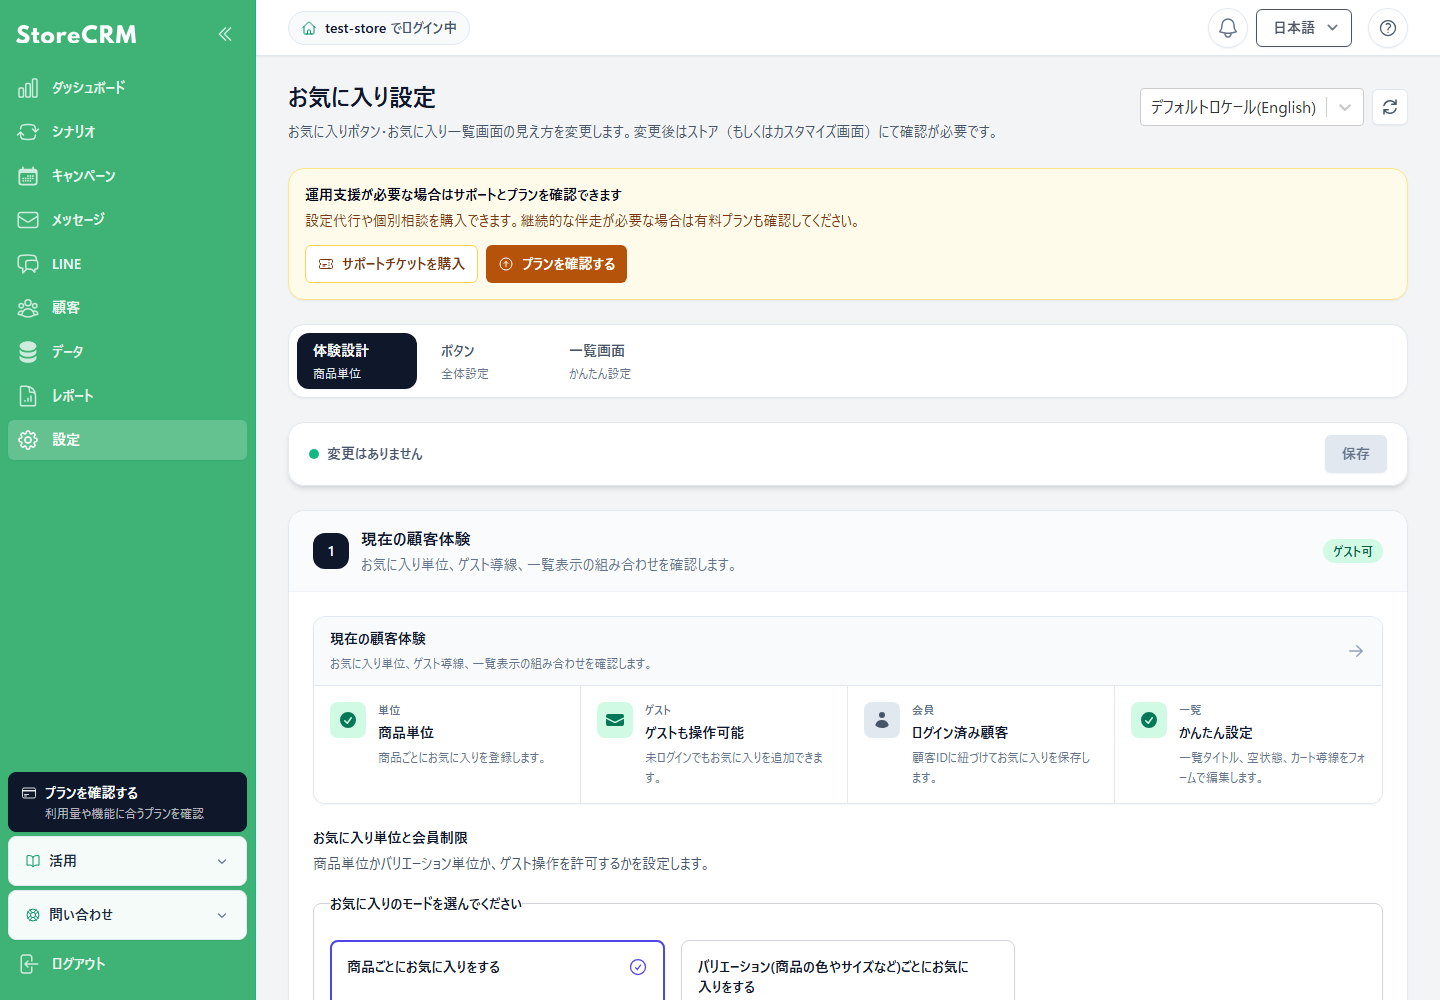Click the ゲスト可 badge

(1353, 551)
